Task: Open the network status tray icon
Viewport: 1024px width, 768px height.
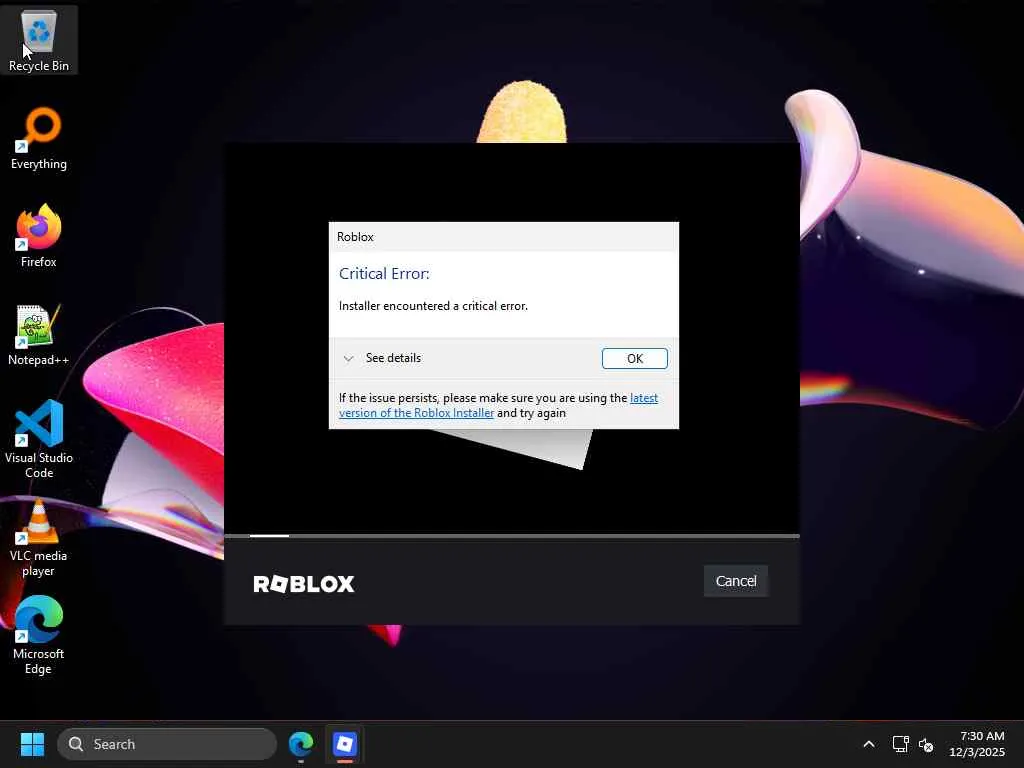Action: tap(901, 744)
